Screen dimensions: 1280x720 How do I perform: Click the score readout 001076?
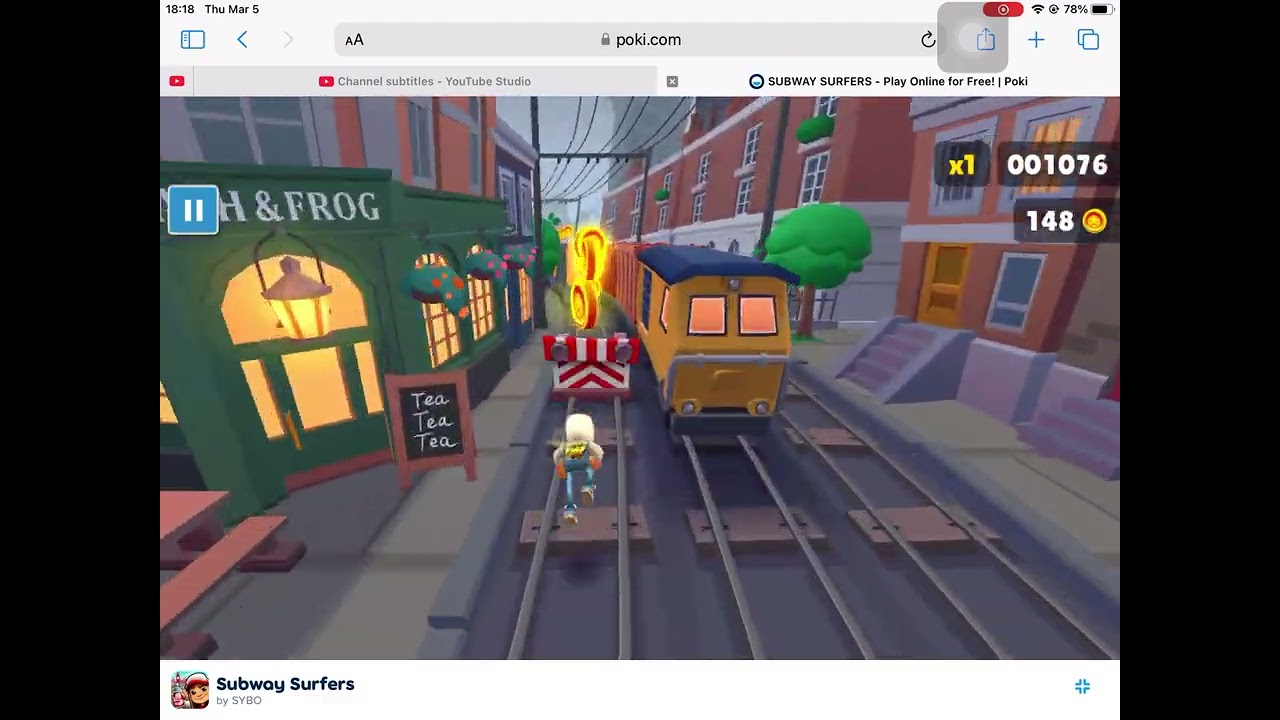click(1057, 165)
